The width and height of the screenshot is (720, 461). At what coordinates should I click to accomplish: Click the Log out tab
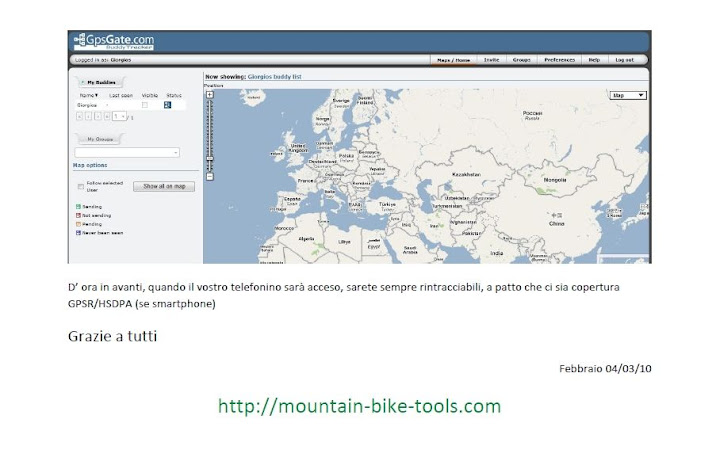624,60
